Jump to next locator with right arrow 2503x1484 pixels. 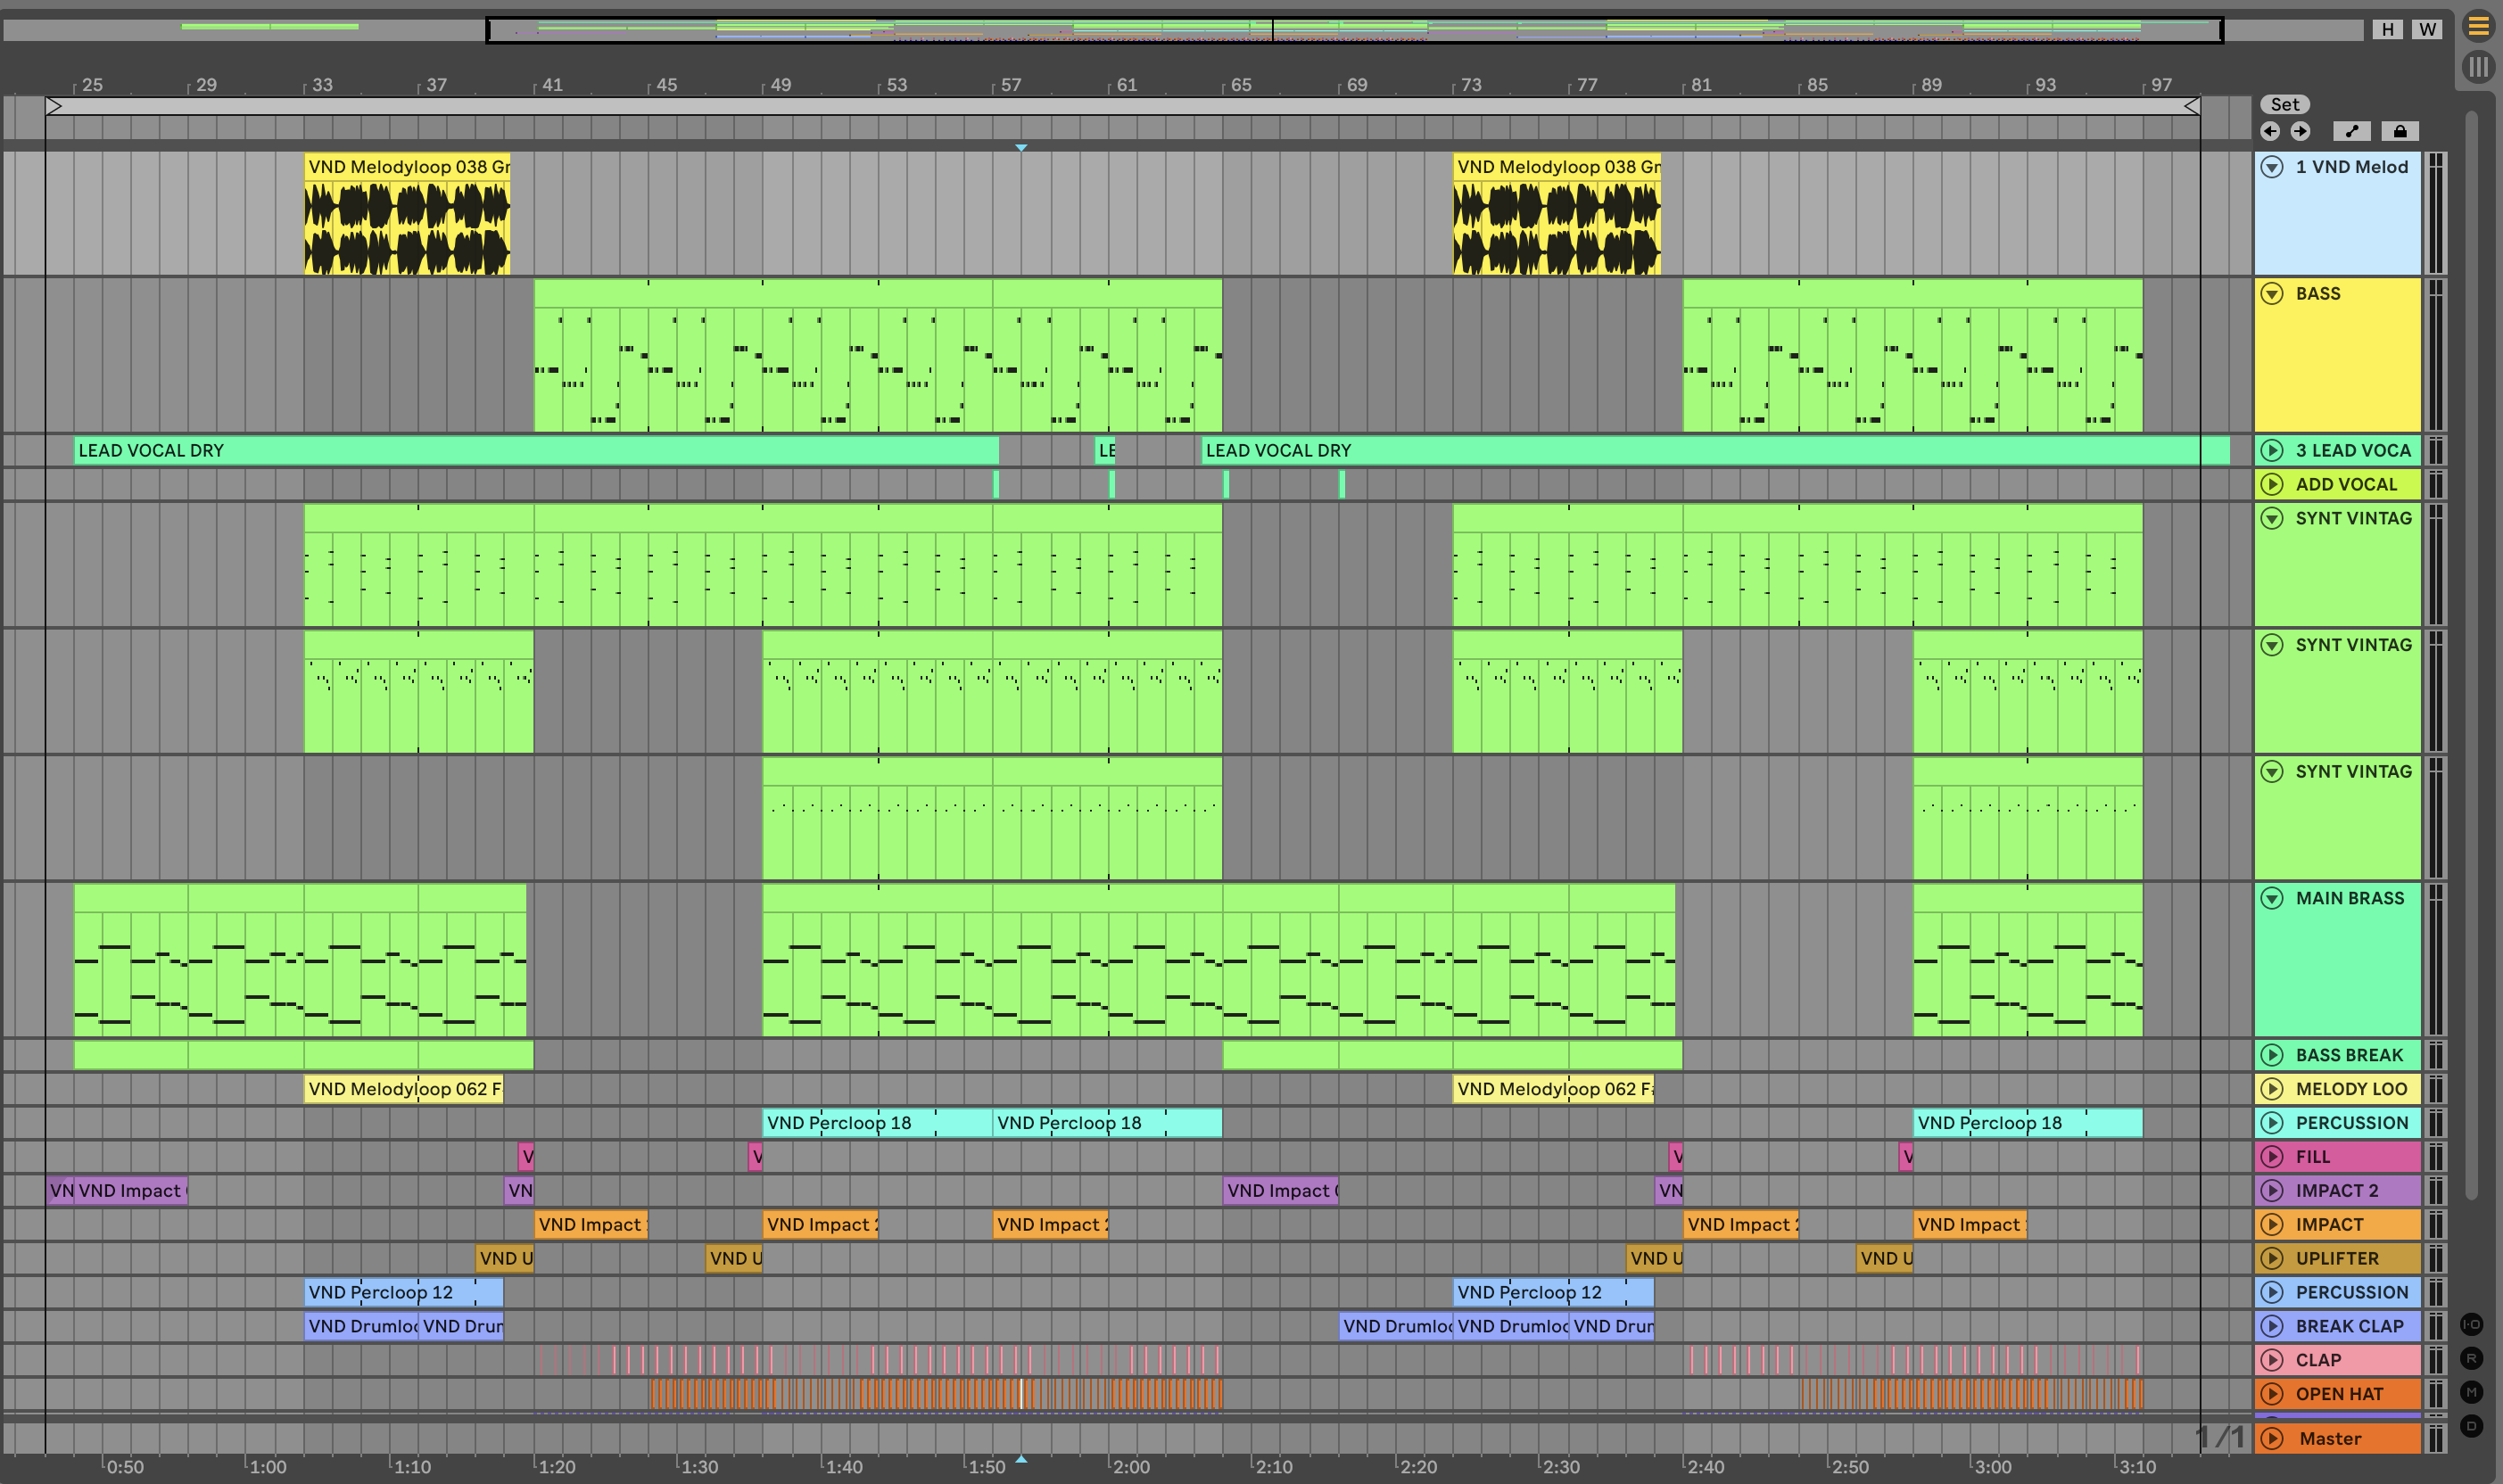pyautogui.click(x=2300, y=131)
